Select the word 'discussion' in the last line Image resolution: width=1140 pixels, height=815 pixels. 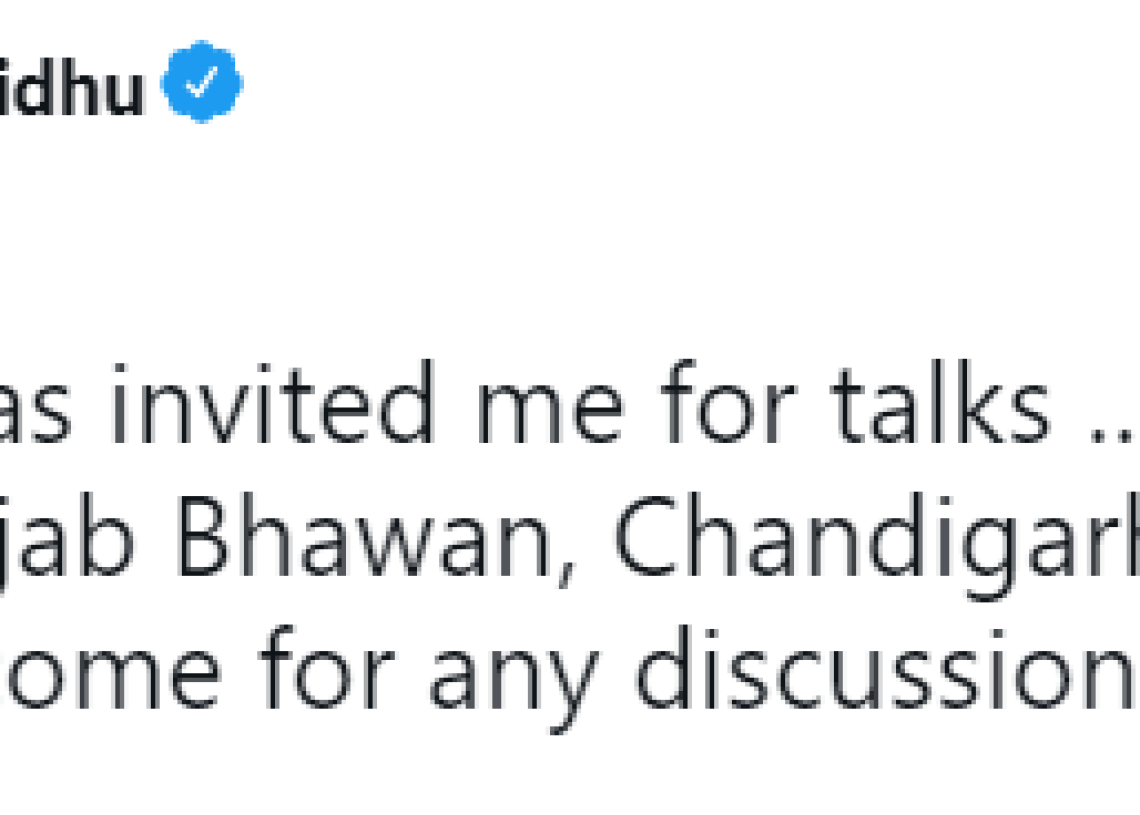887,669
